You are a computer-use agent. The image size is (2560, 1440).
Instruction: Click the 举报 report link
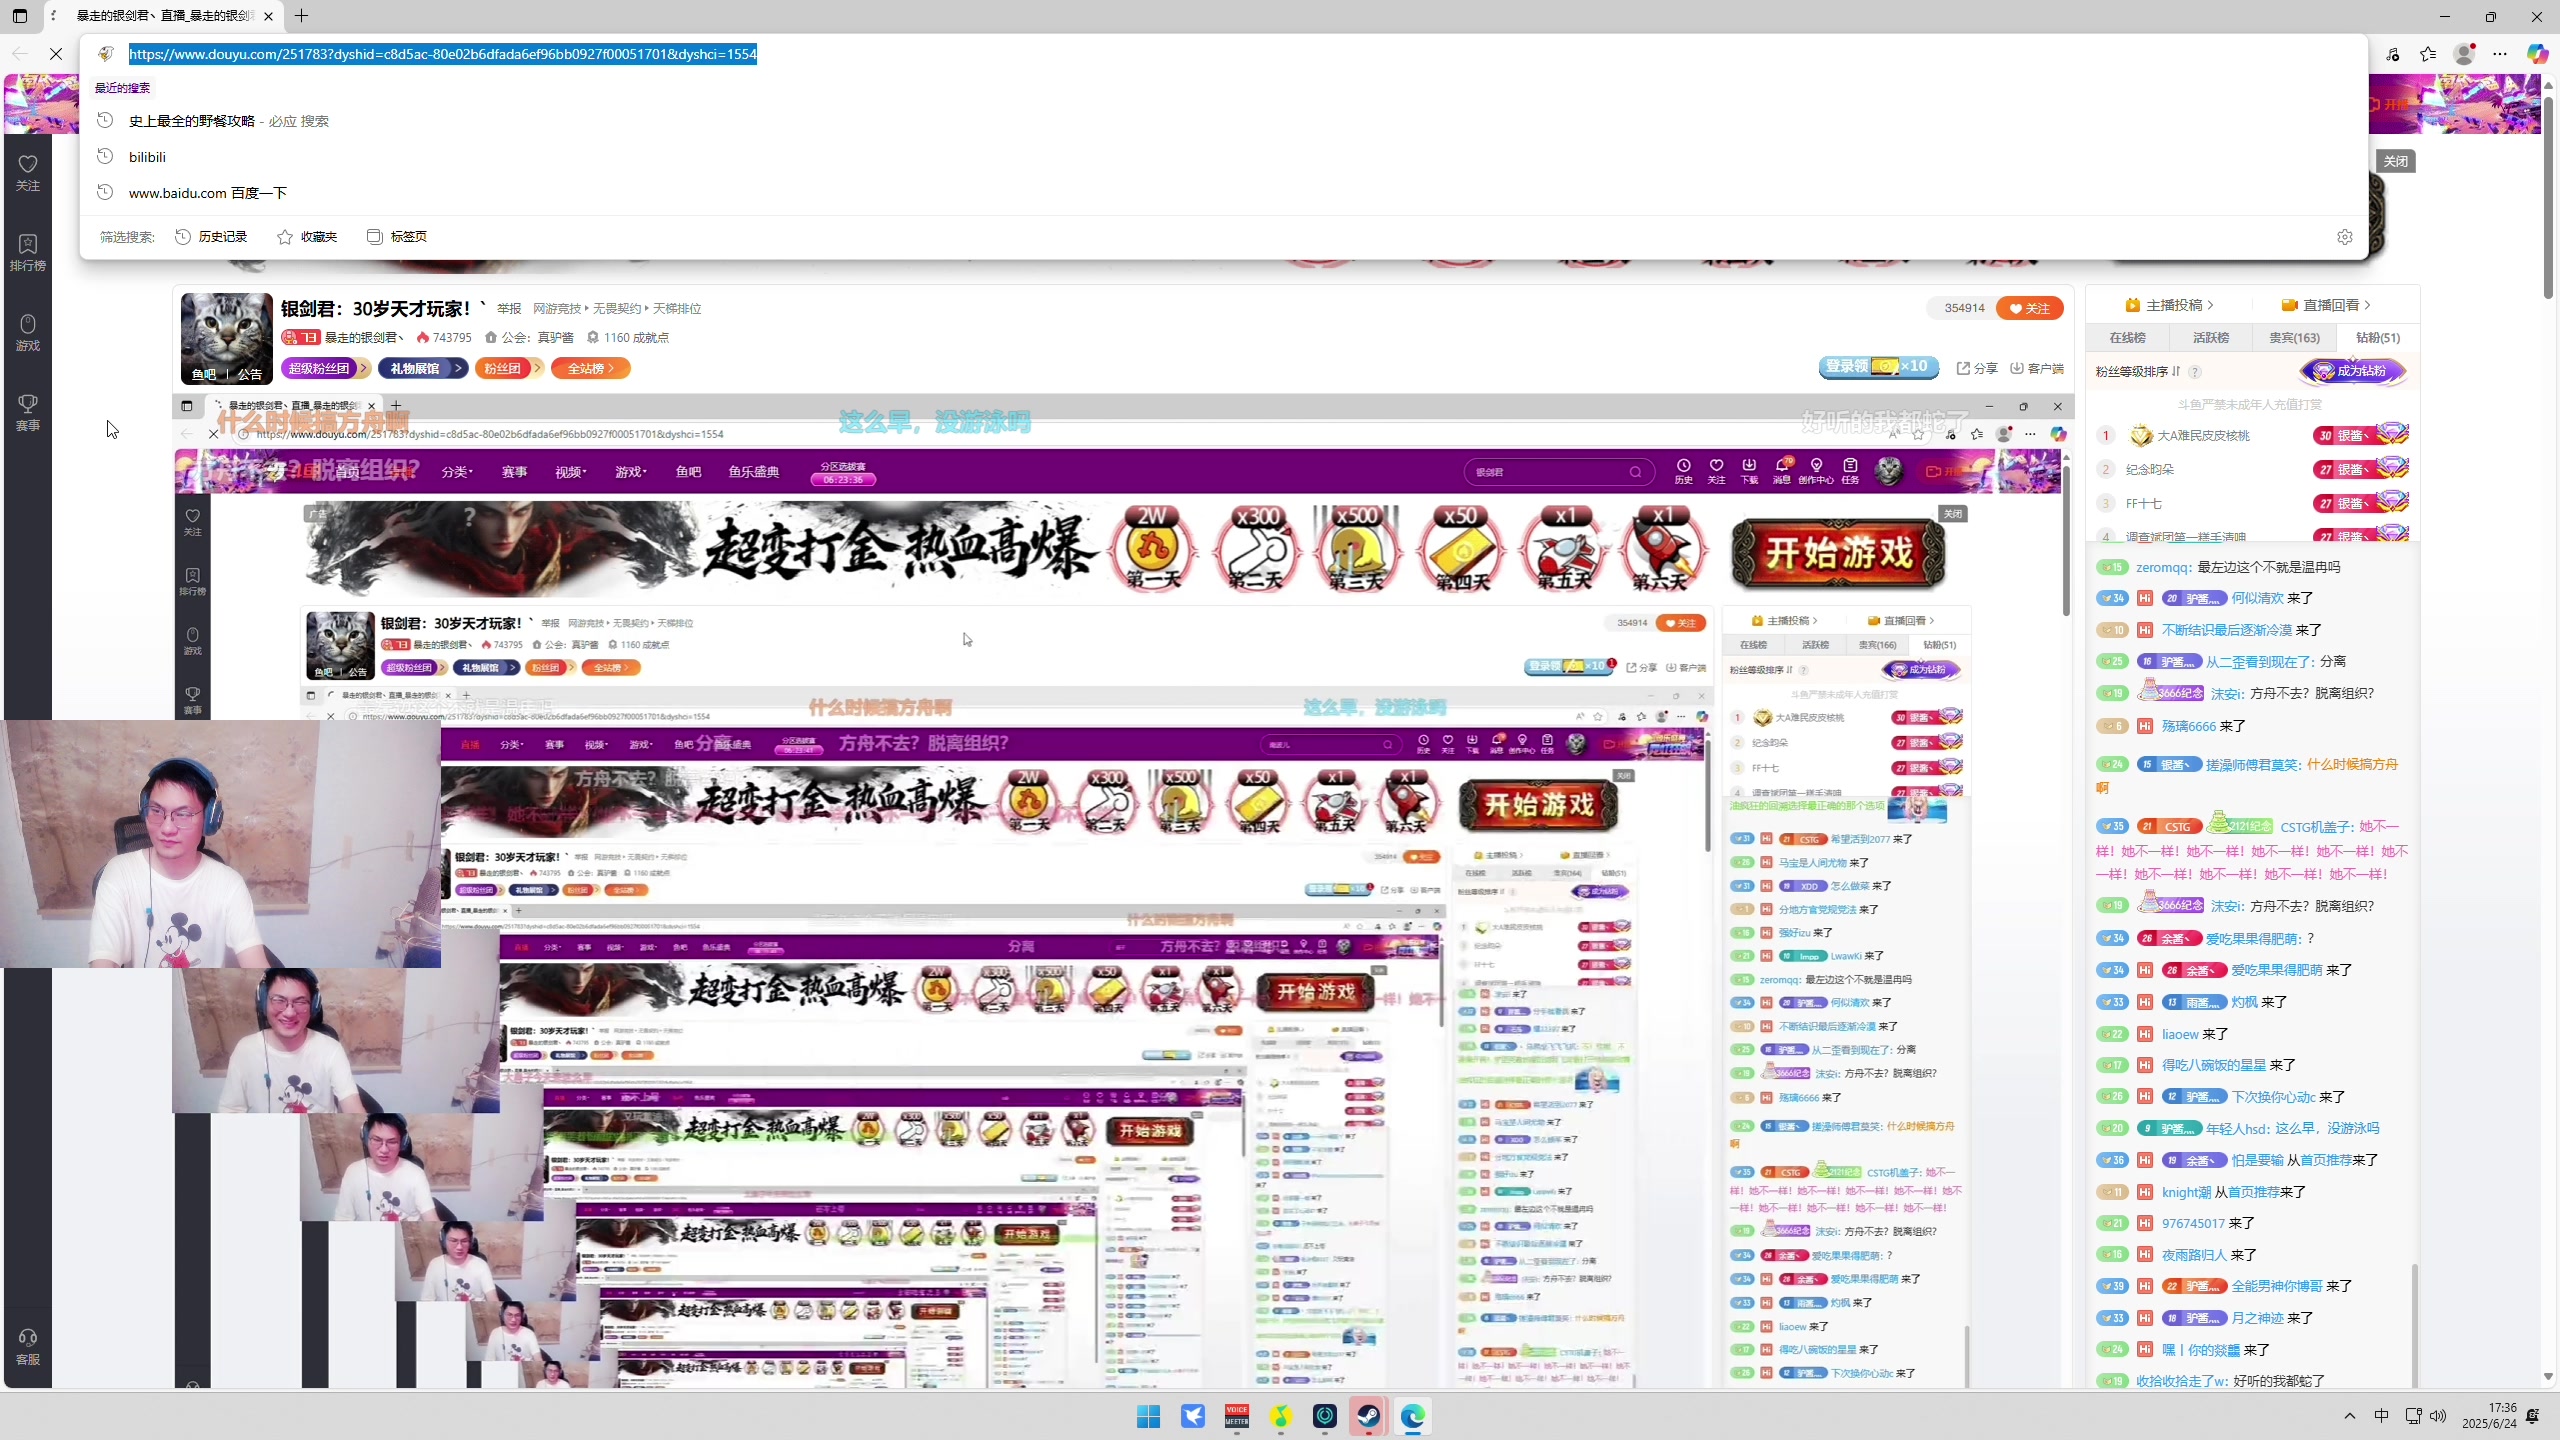point(509,309)
